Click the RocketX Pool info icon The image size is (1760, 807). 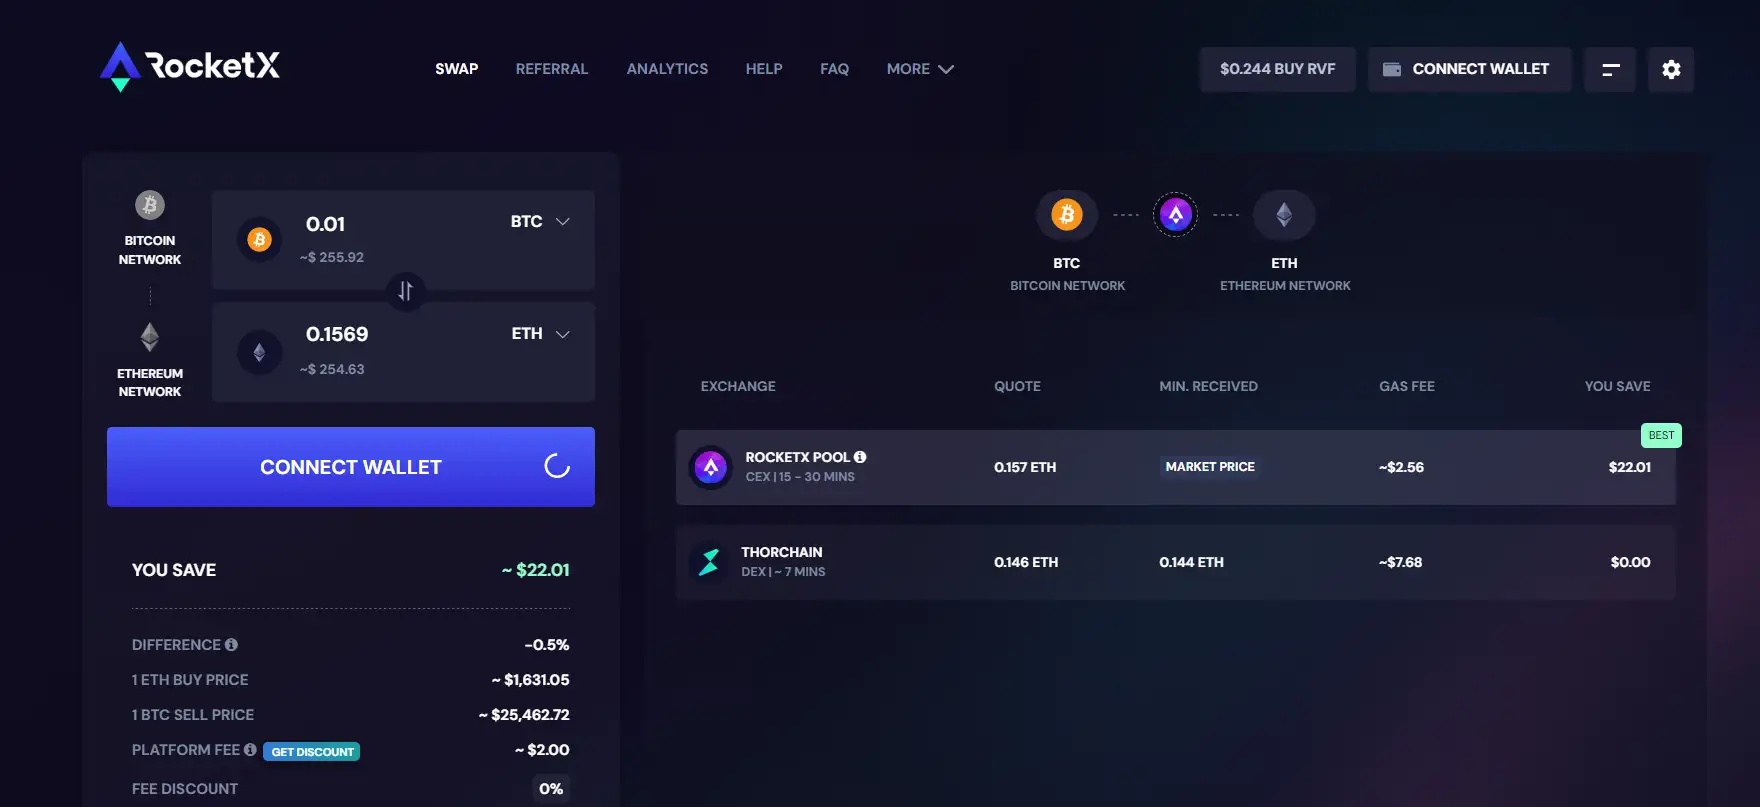point(860,457)
